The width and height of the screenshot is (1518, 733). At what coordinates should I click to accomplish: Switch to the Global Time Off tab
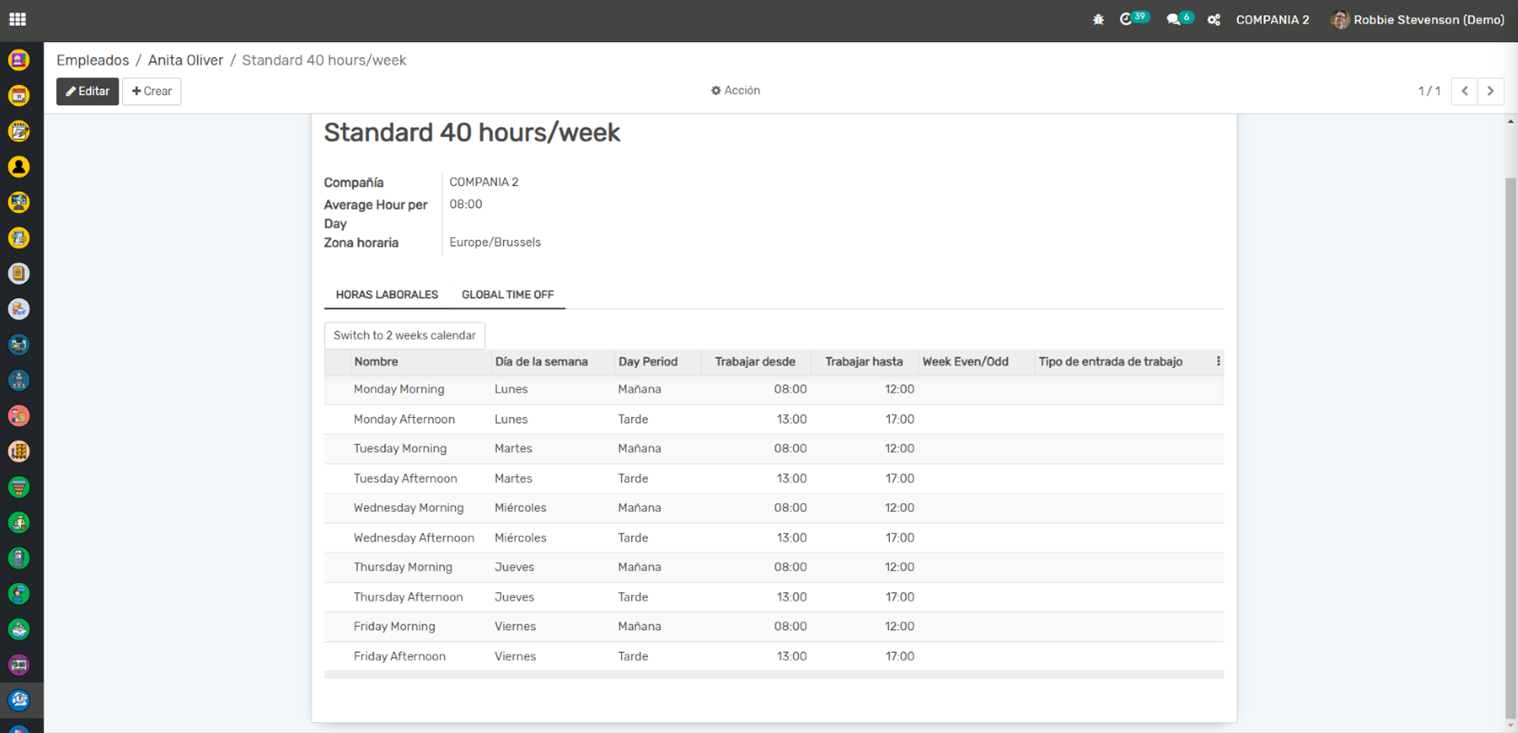[507, 295]
